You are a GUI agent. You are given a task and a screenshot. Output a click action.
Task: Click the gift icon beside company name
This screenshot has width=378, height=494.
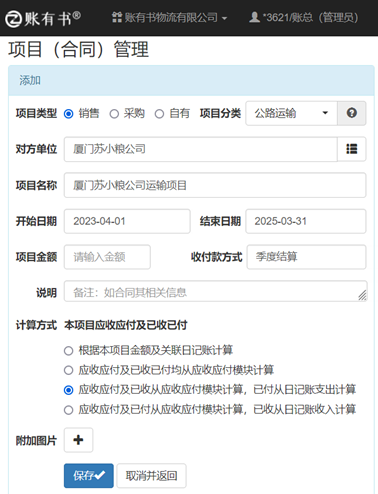tap(117, 18)
